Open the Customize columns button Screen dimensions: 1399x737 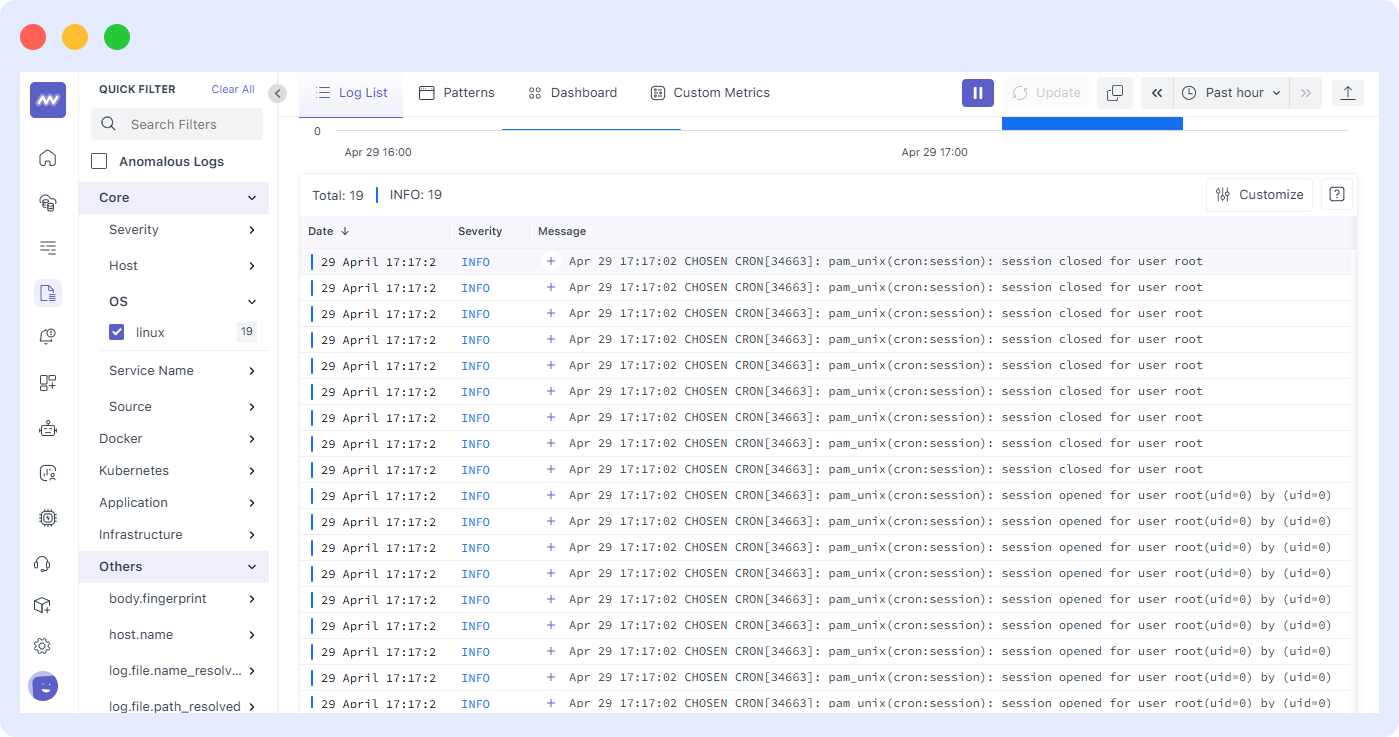coord(1260,195)
